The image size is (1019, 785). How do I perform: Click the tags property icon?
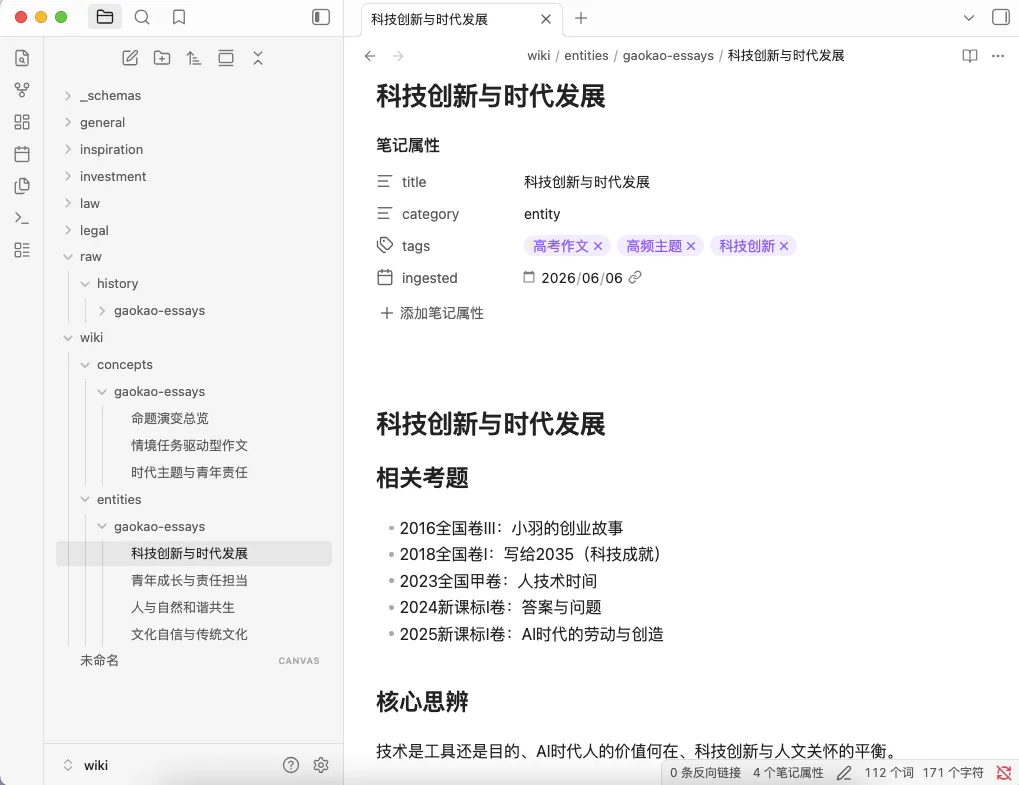[x=385, y=245]
